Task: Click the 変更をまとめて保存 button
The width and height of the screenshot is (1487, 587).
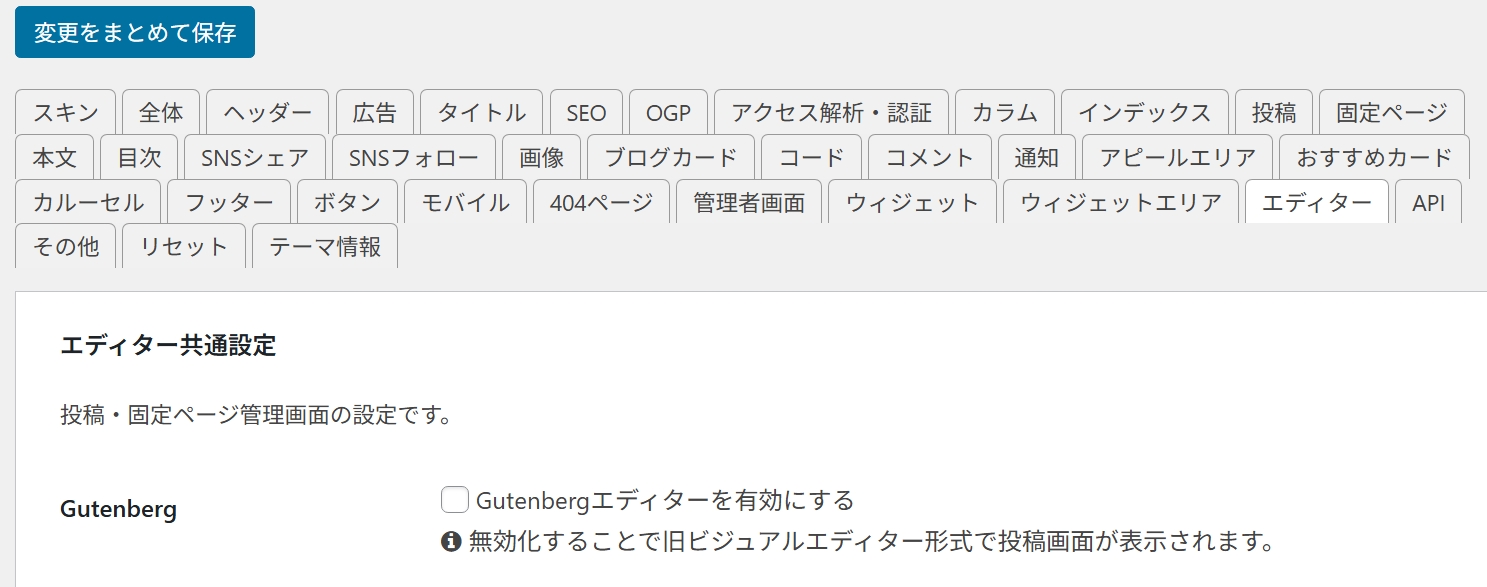Action: (x=134, y=31)
